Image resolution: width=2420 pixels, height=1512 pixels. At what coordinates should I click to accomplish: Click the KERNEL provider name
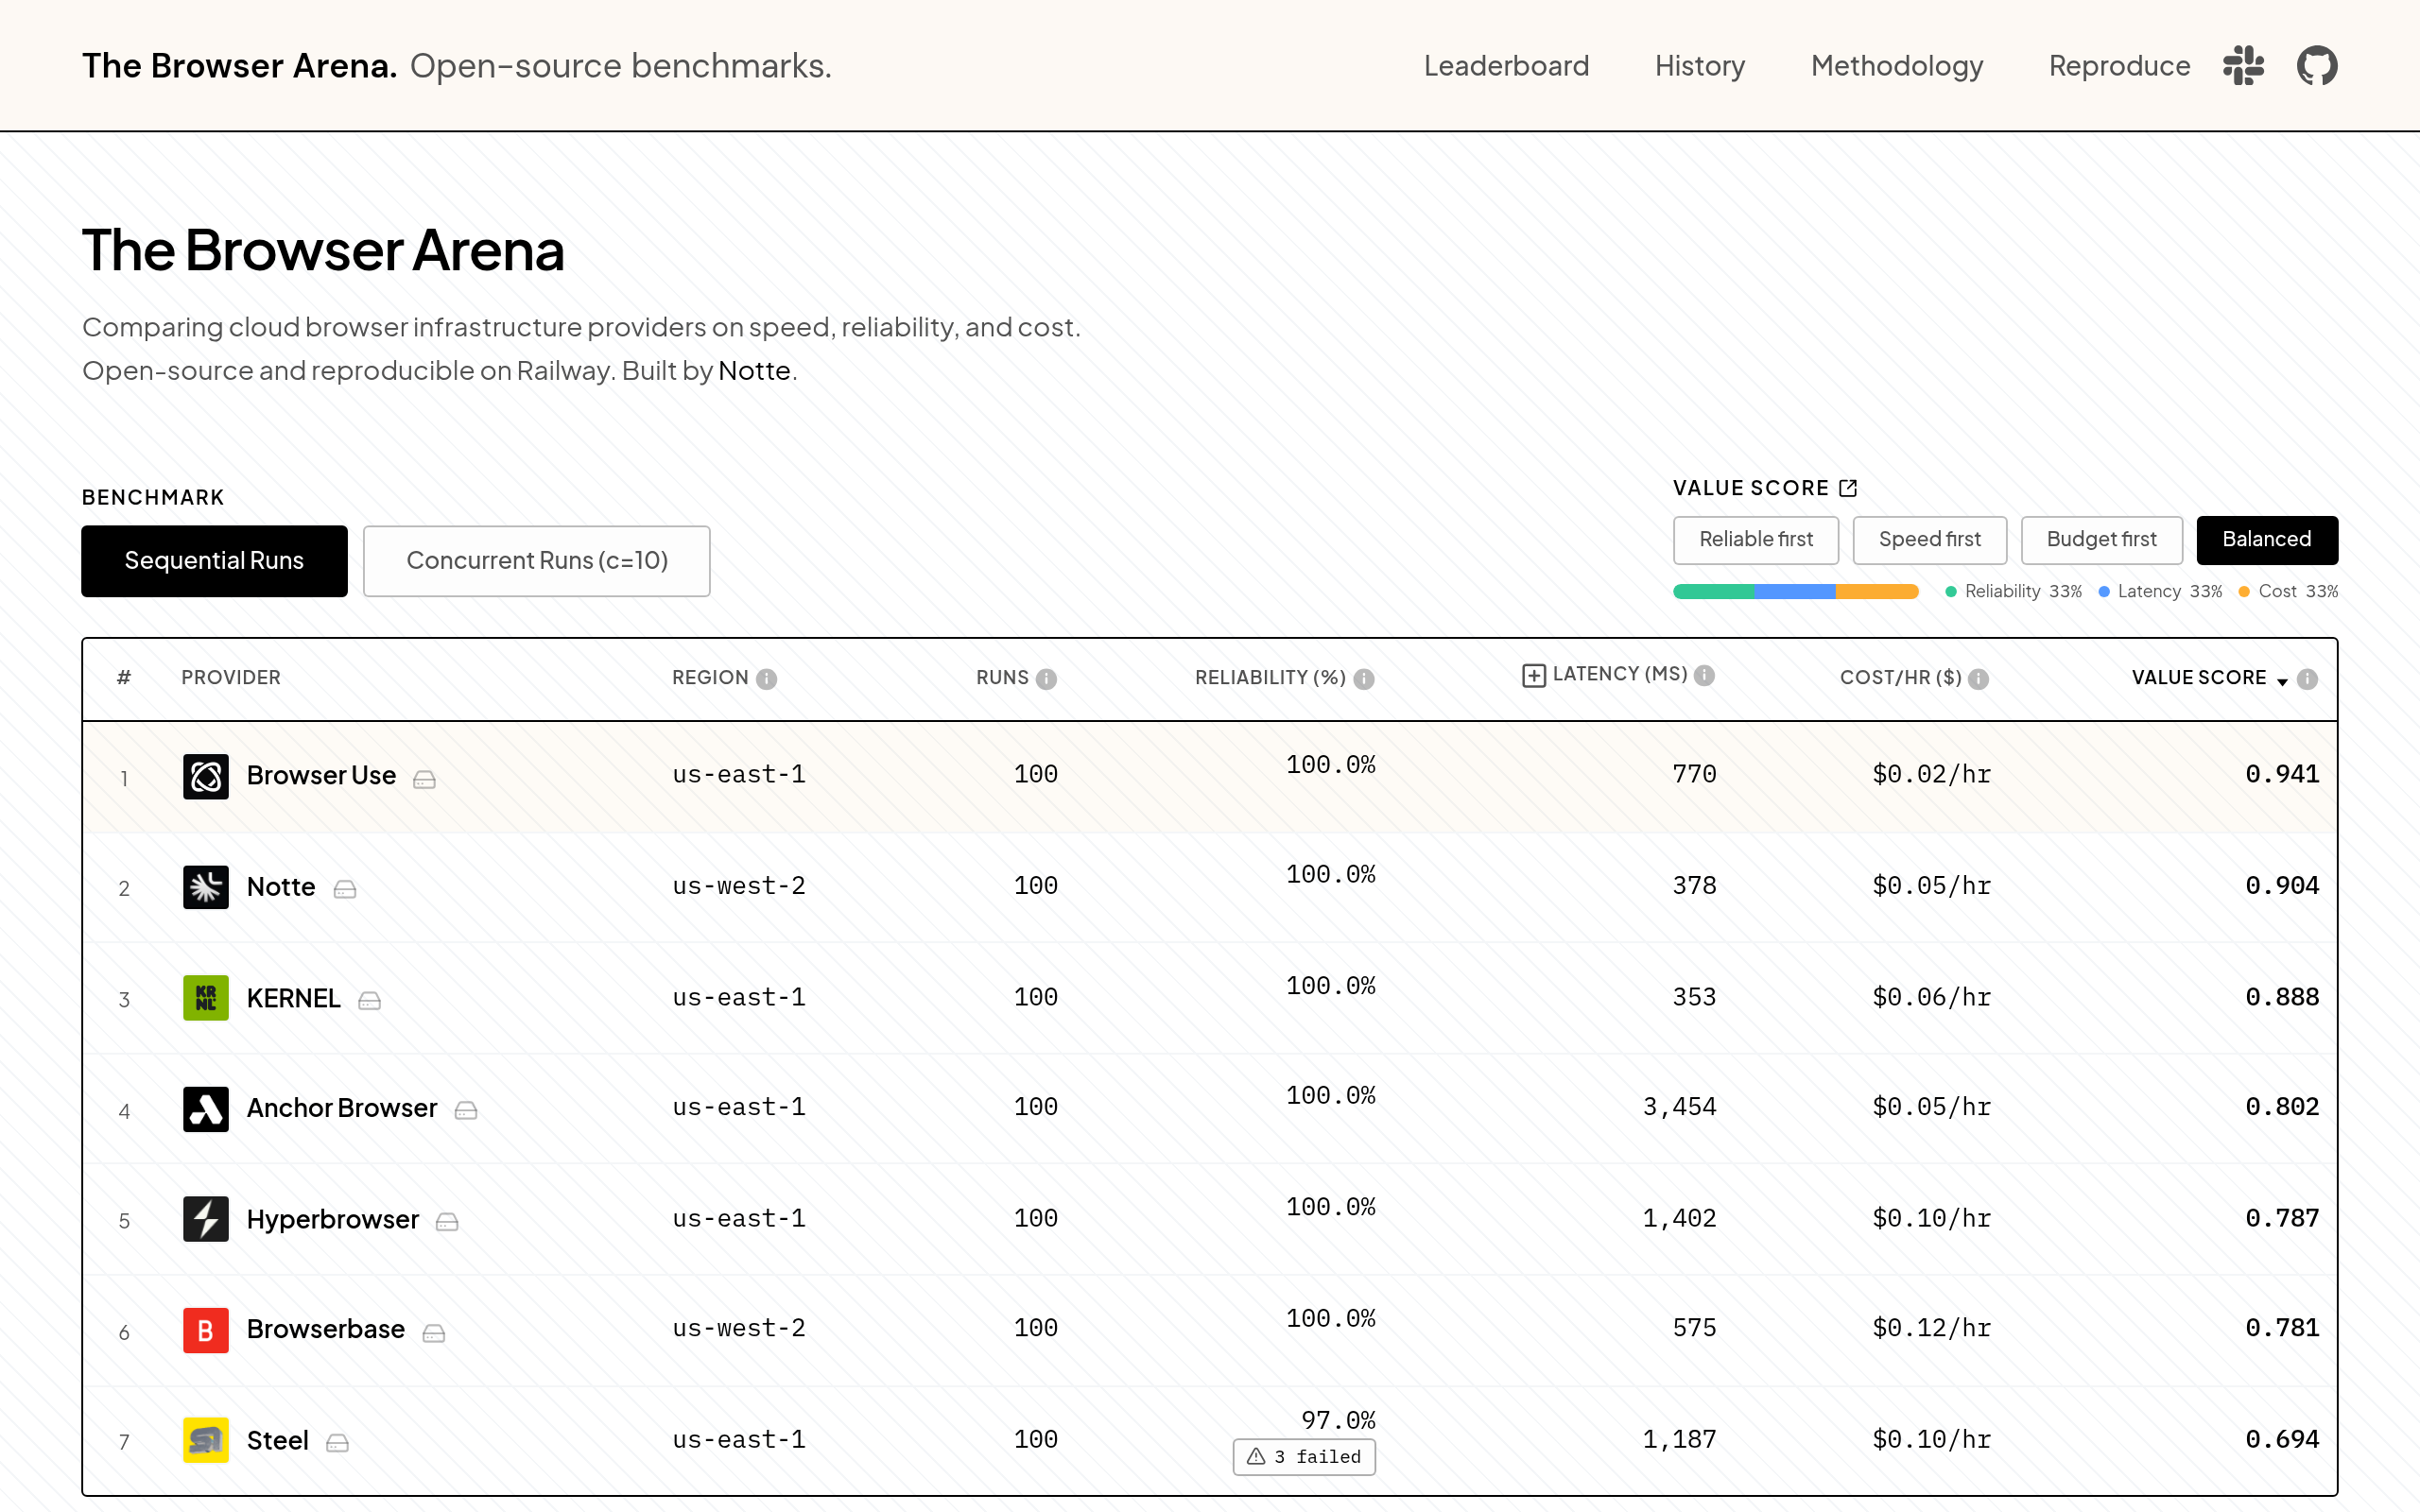293,998
